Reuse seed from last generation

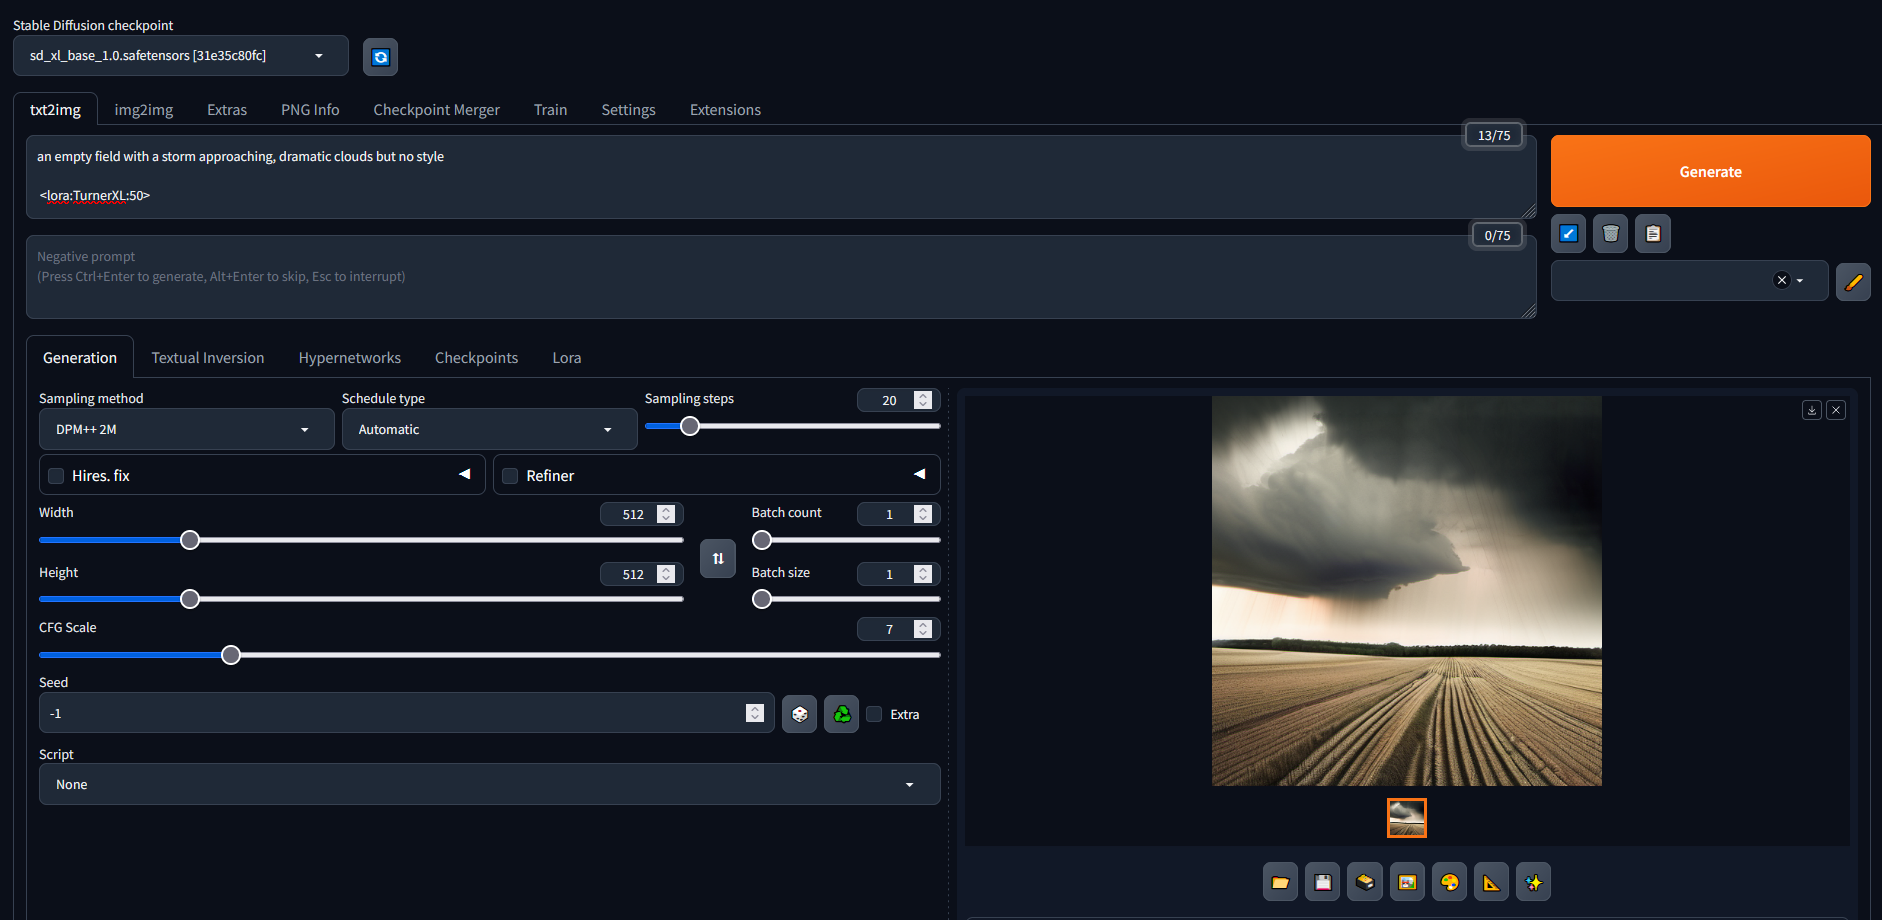coord(841,714)
